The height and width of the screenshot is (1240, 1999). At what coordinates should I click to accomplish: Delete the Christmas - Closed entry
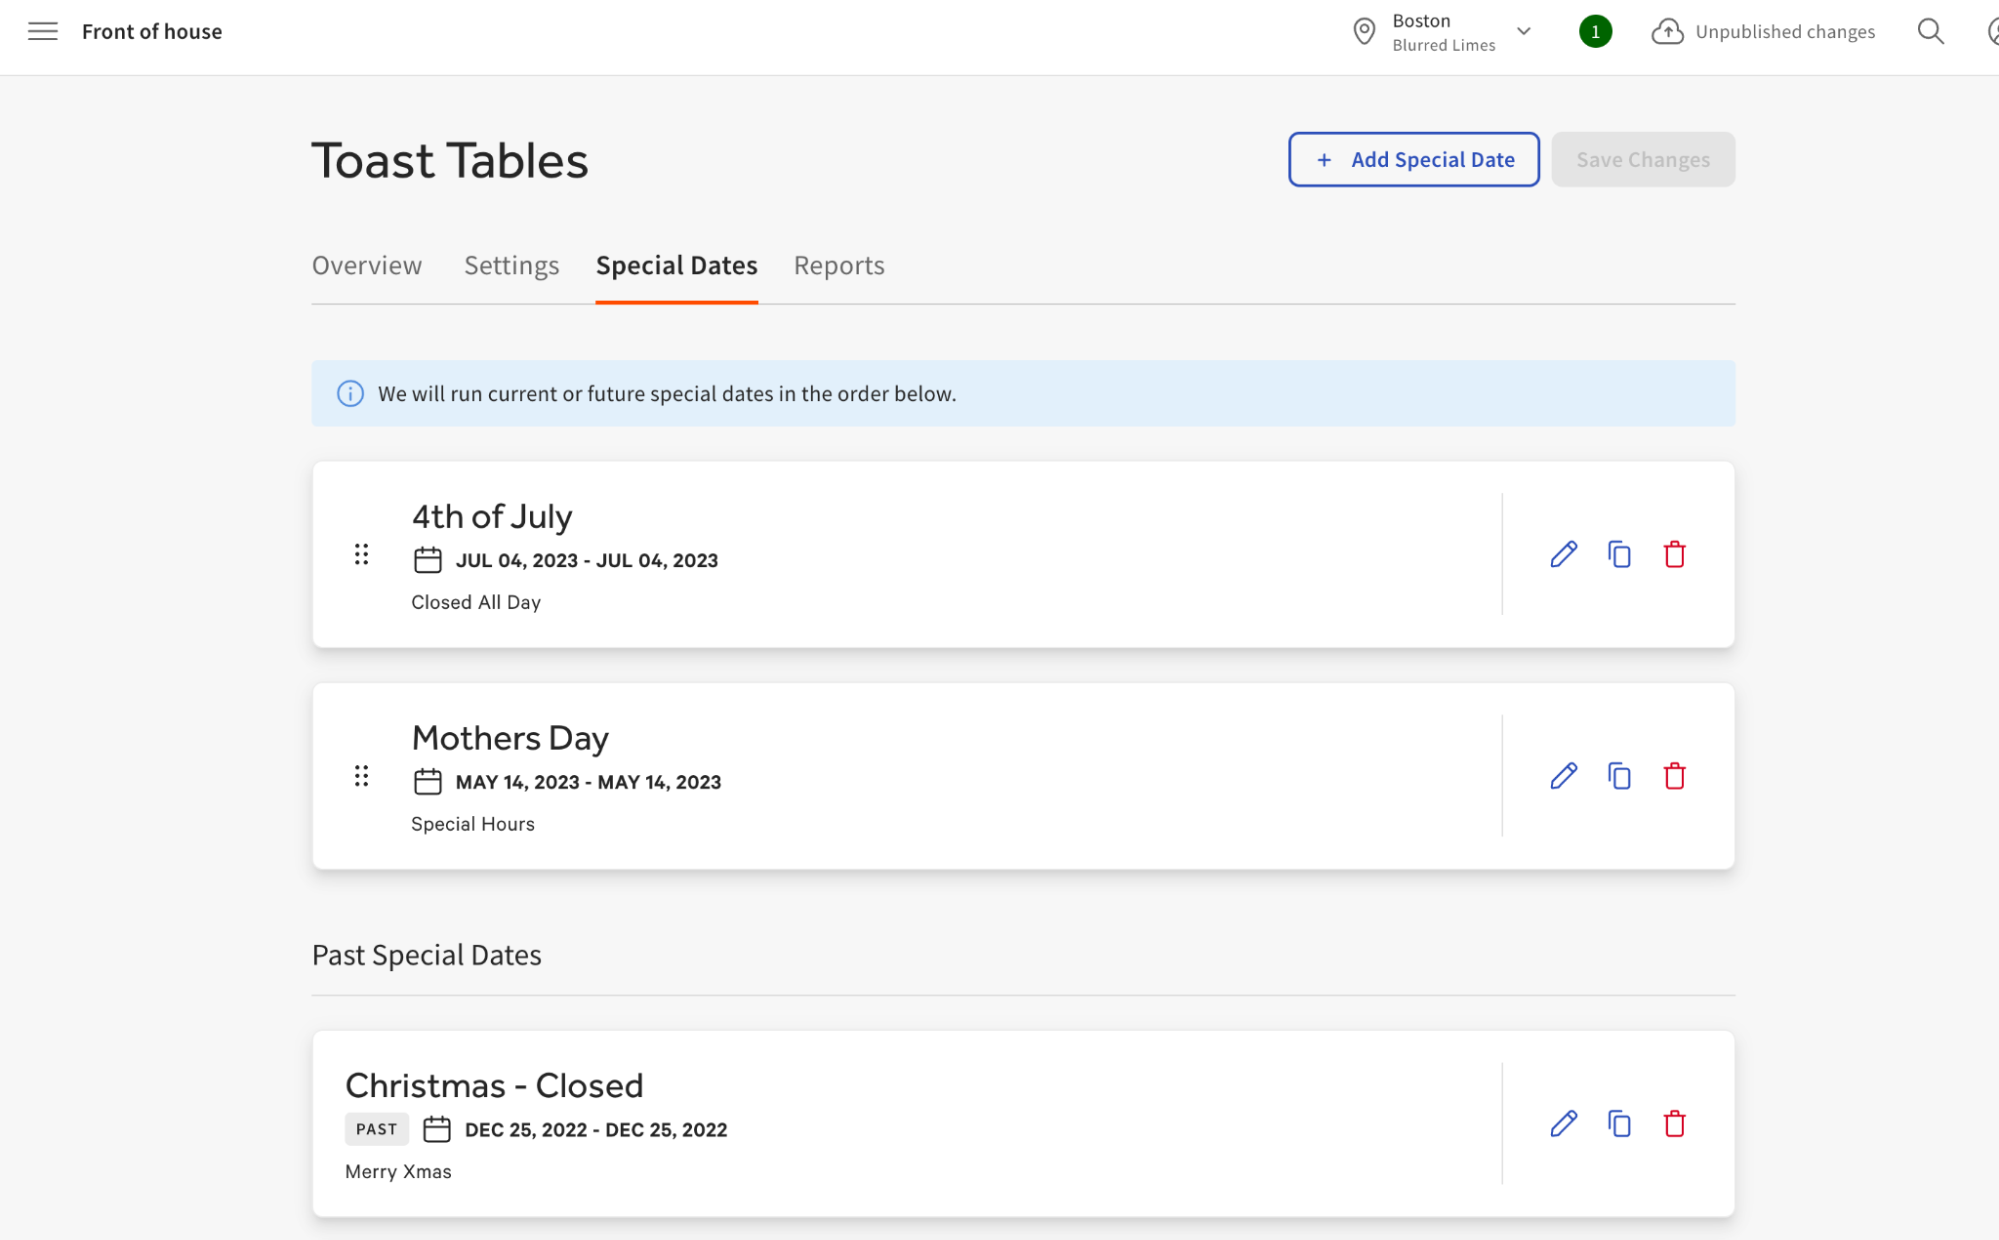1675,1124
